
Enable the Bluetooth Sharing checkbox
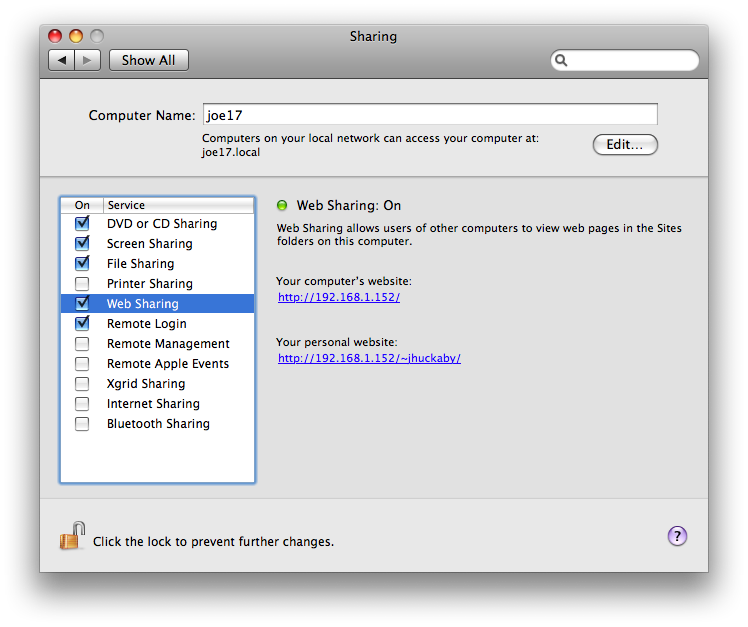tap(82, 424)
